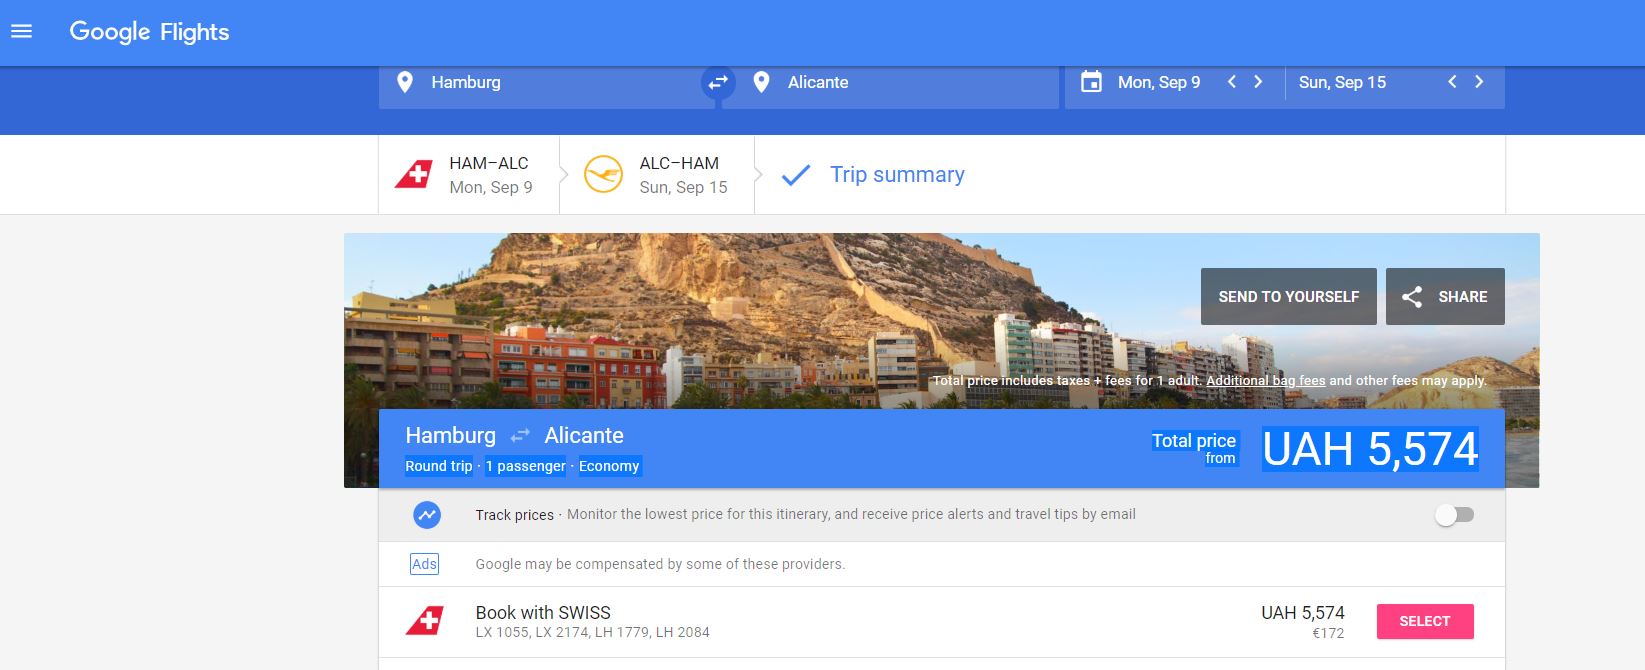Click the Ads label badge
The width and height of the screenshot is (1645, 670).
(424, 564)
